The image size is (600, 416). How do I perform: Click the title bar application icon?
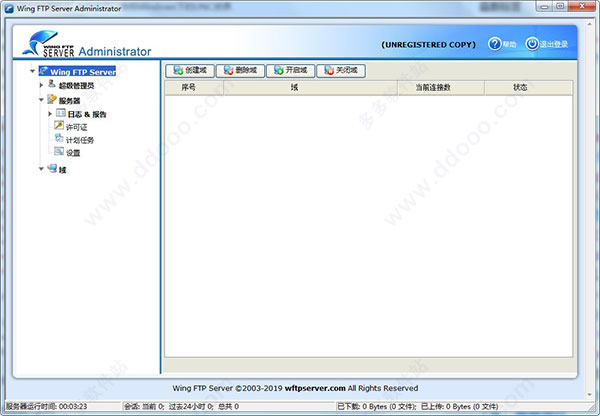tap(9, 8)
